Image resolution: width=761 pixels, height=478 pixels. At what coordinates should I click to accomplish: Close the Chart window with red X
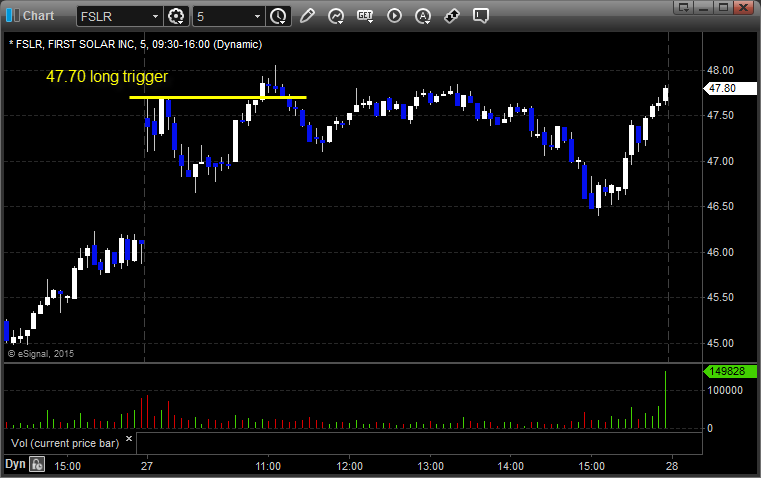(744, 7)
